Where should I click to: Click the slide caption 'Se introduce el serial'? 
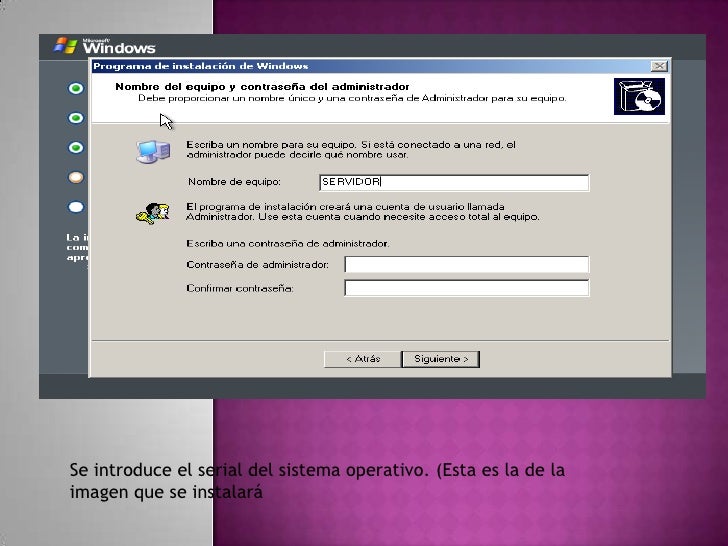pyautogui.click(x=317, y=481)
